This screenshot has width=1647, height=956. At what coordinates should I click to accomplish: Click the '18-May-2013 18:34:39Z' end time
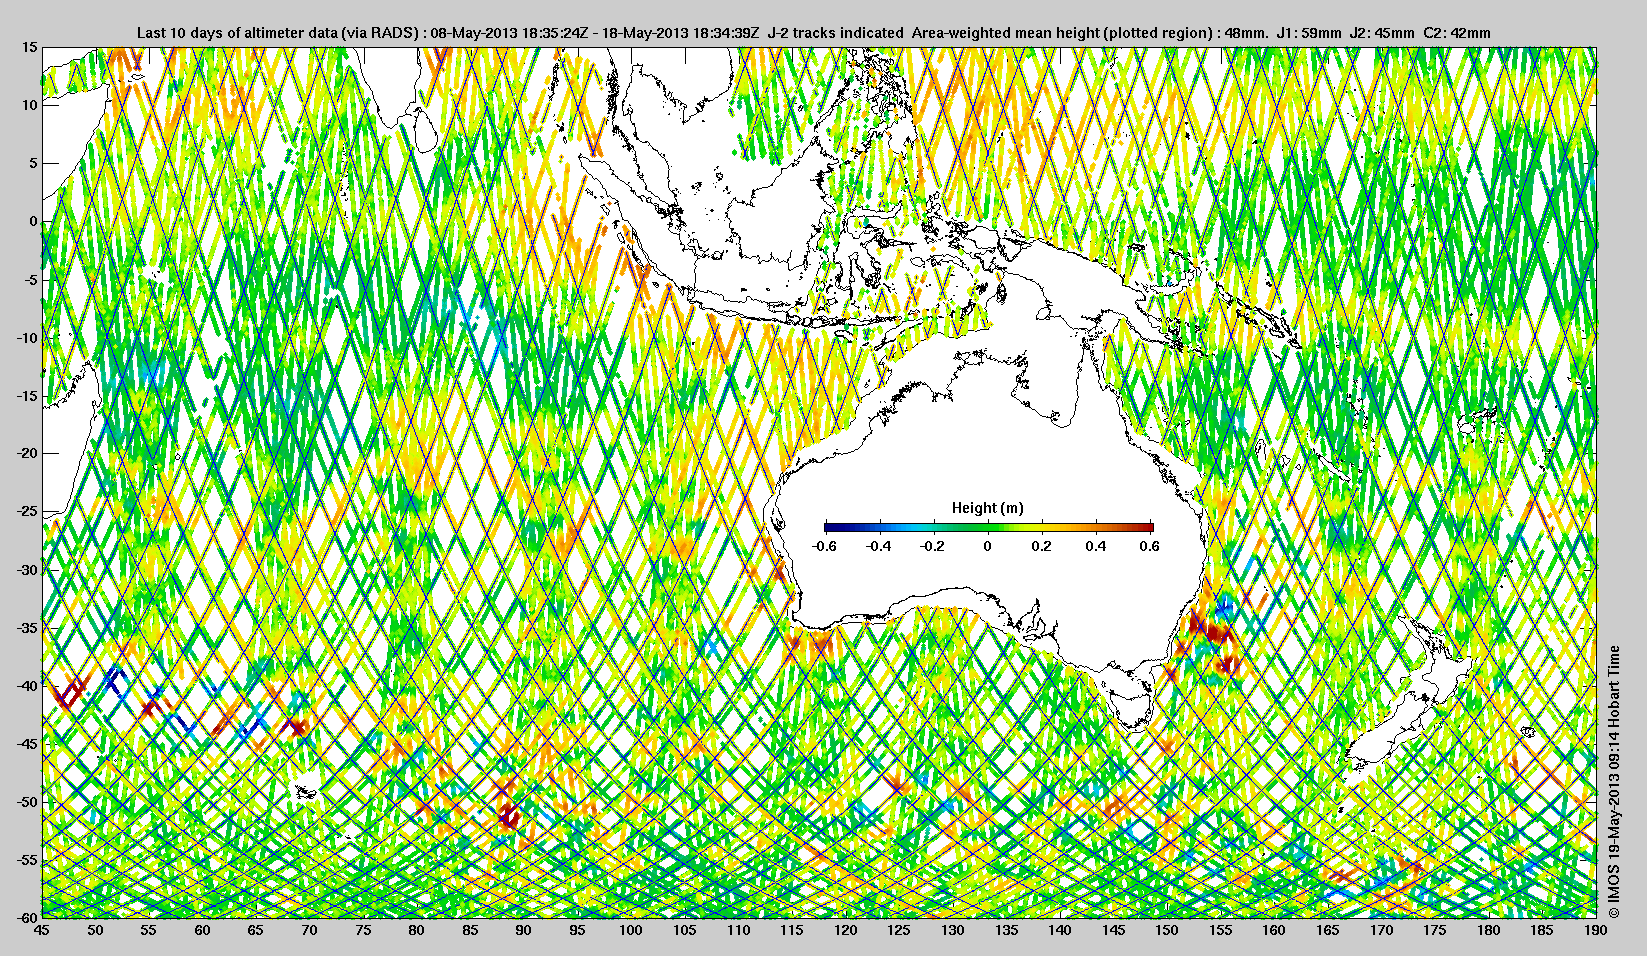pyautogui.click(x=679, y=33)
